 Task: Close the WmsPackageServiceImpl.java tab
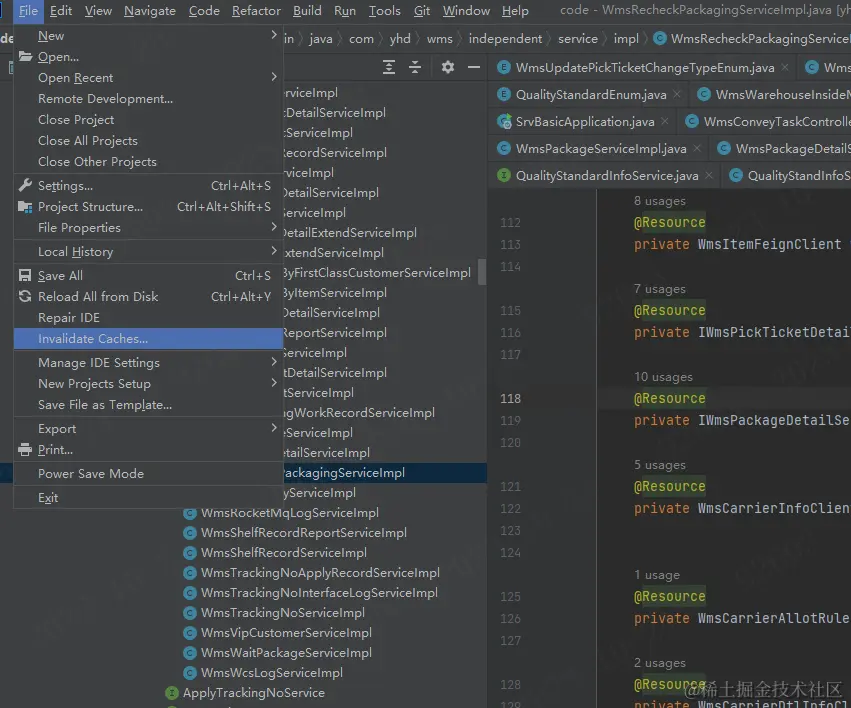coord(697,148)
